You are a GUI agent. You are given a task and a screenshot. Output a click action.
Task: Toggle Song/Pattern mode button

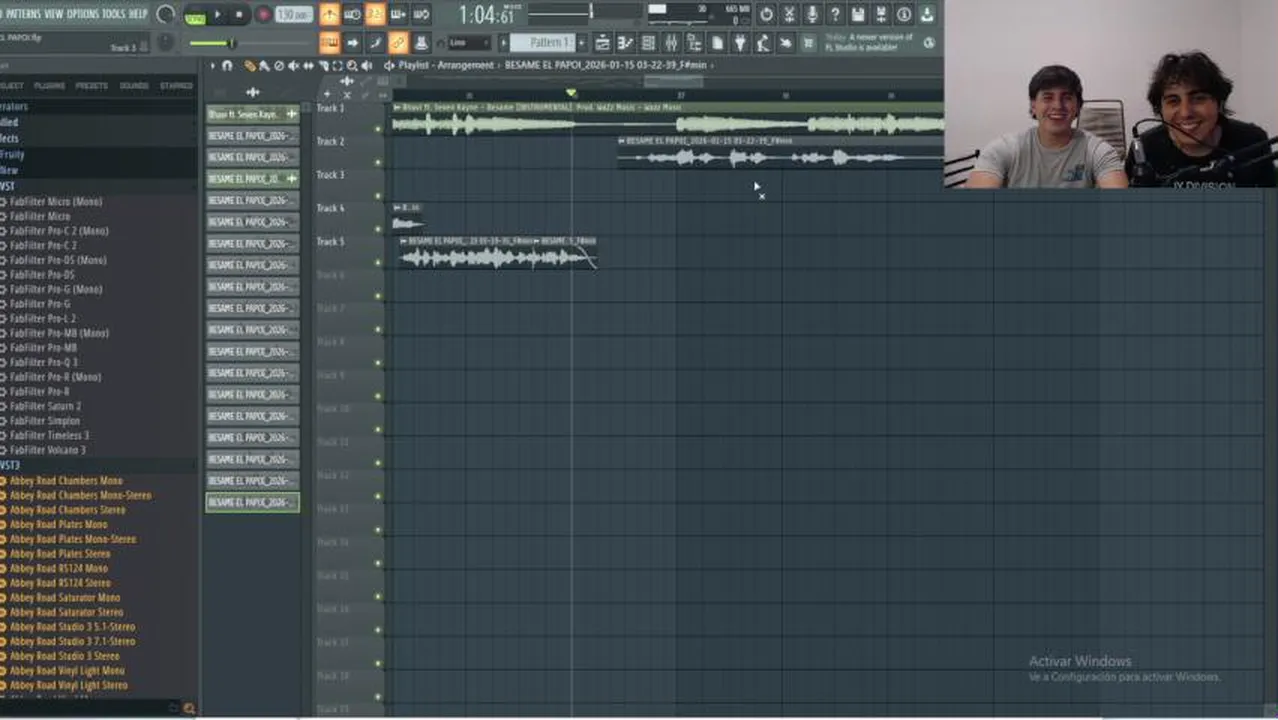coord(195,15)
